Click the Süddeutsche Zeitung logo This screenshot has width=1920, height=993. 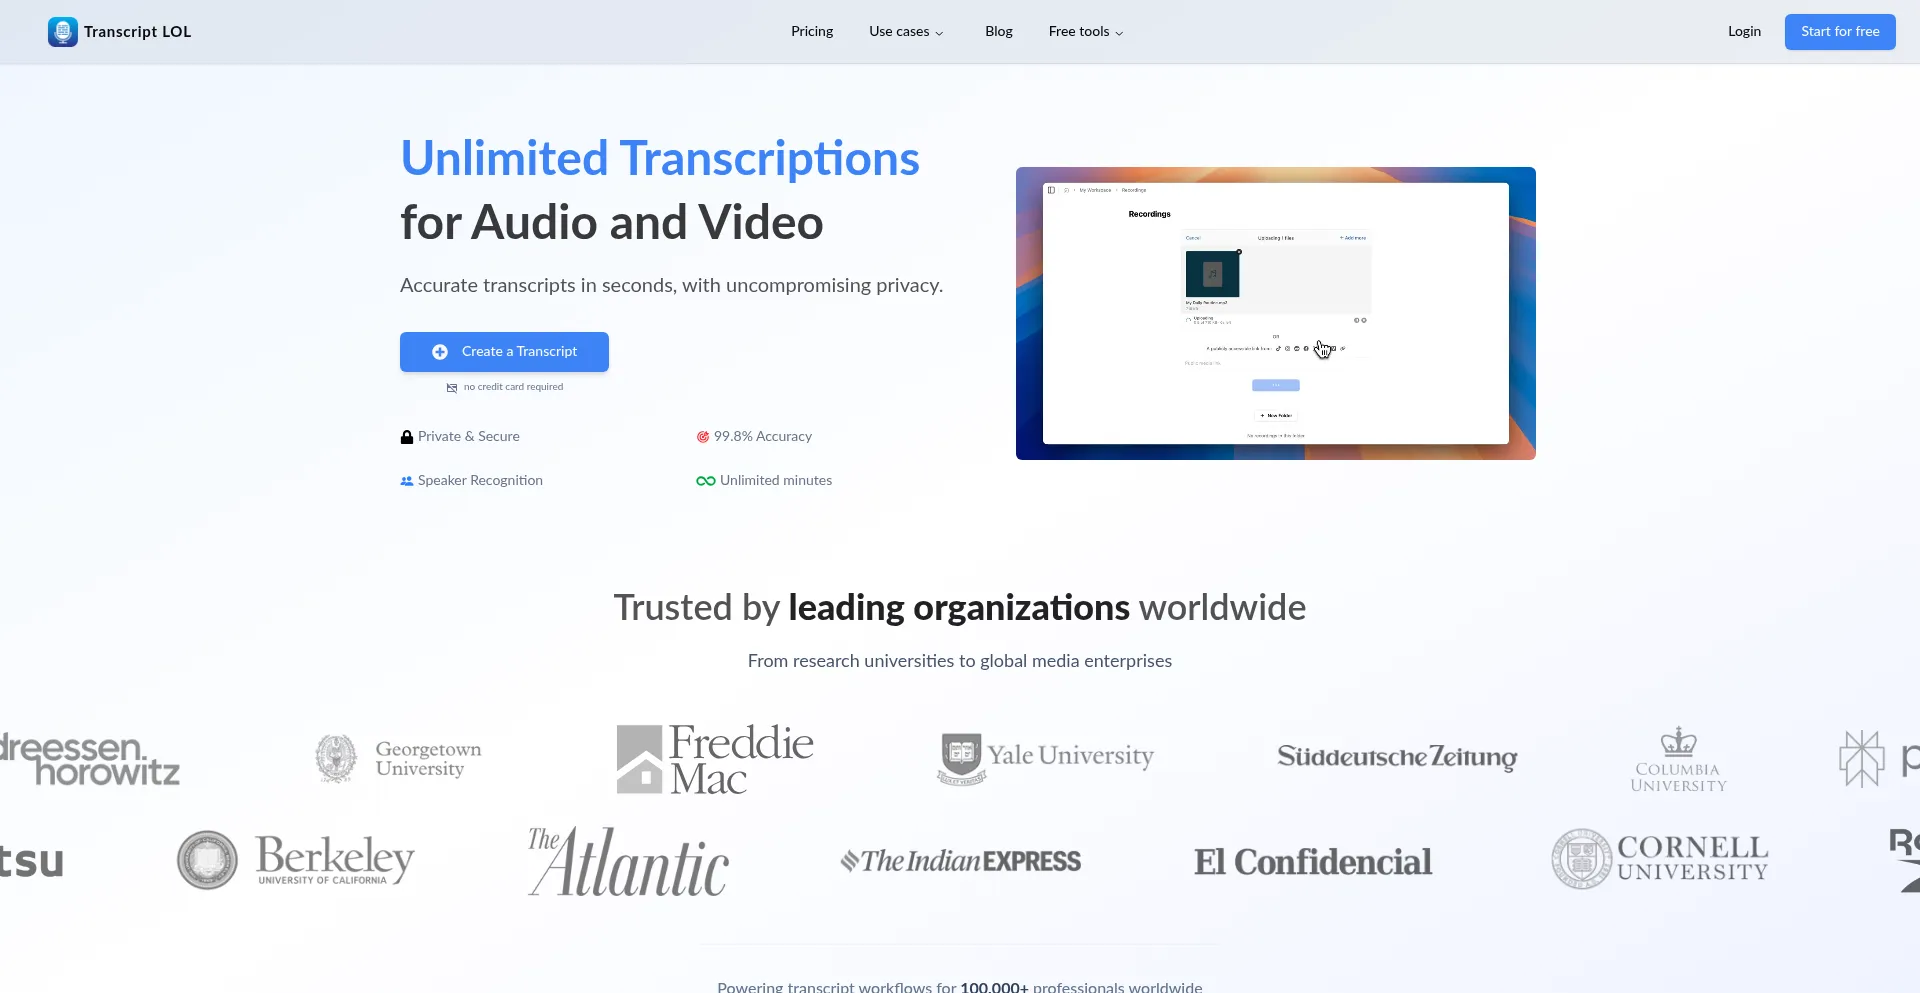(1397, 757)
